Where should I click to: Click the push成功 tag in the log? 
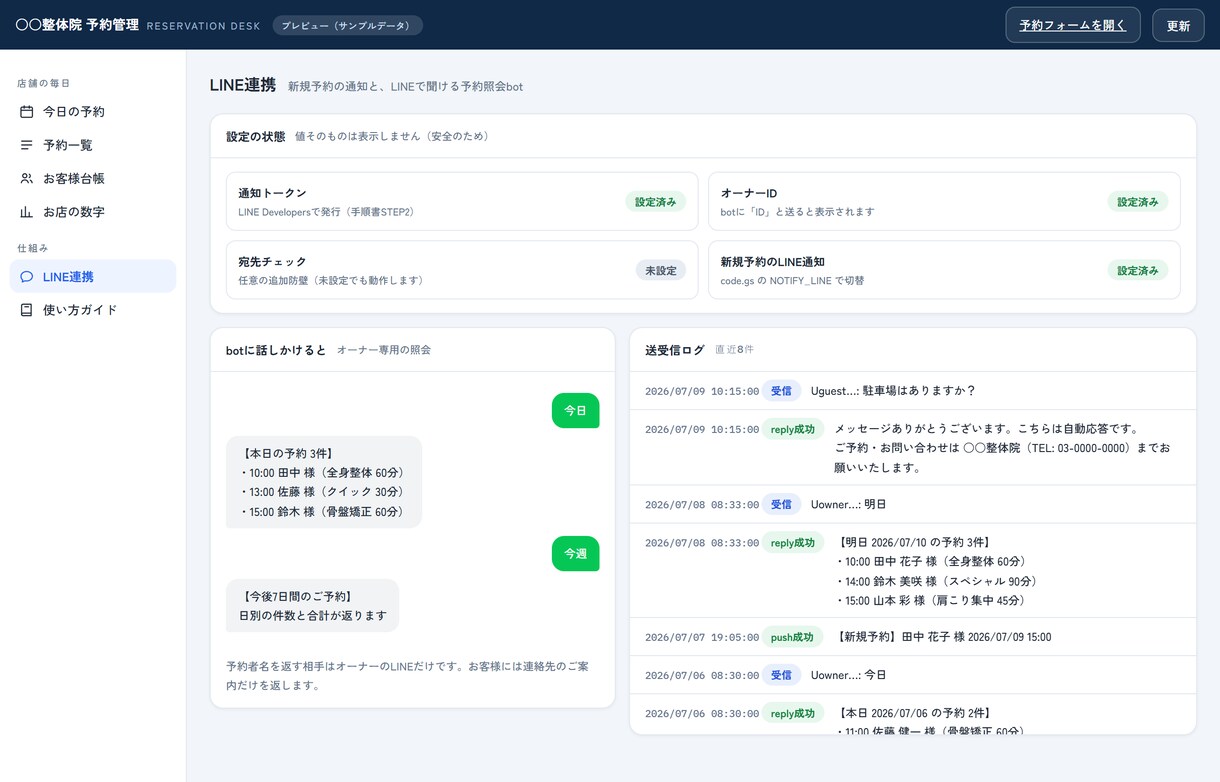coord(792,637)
